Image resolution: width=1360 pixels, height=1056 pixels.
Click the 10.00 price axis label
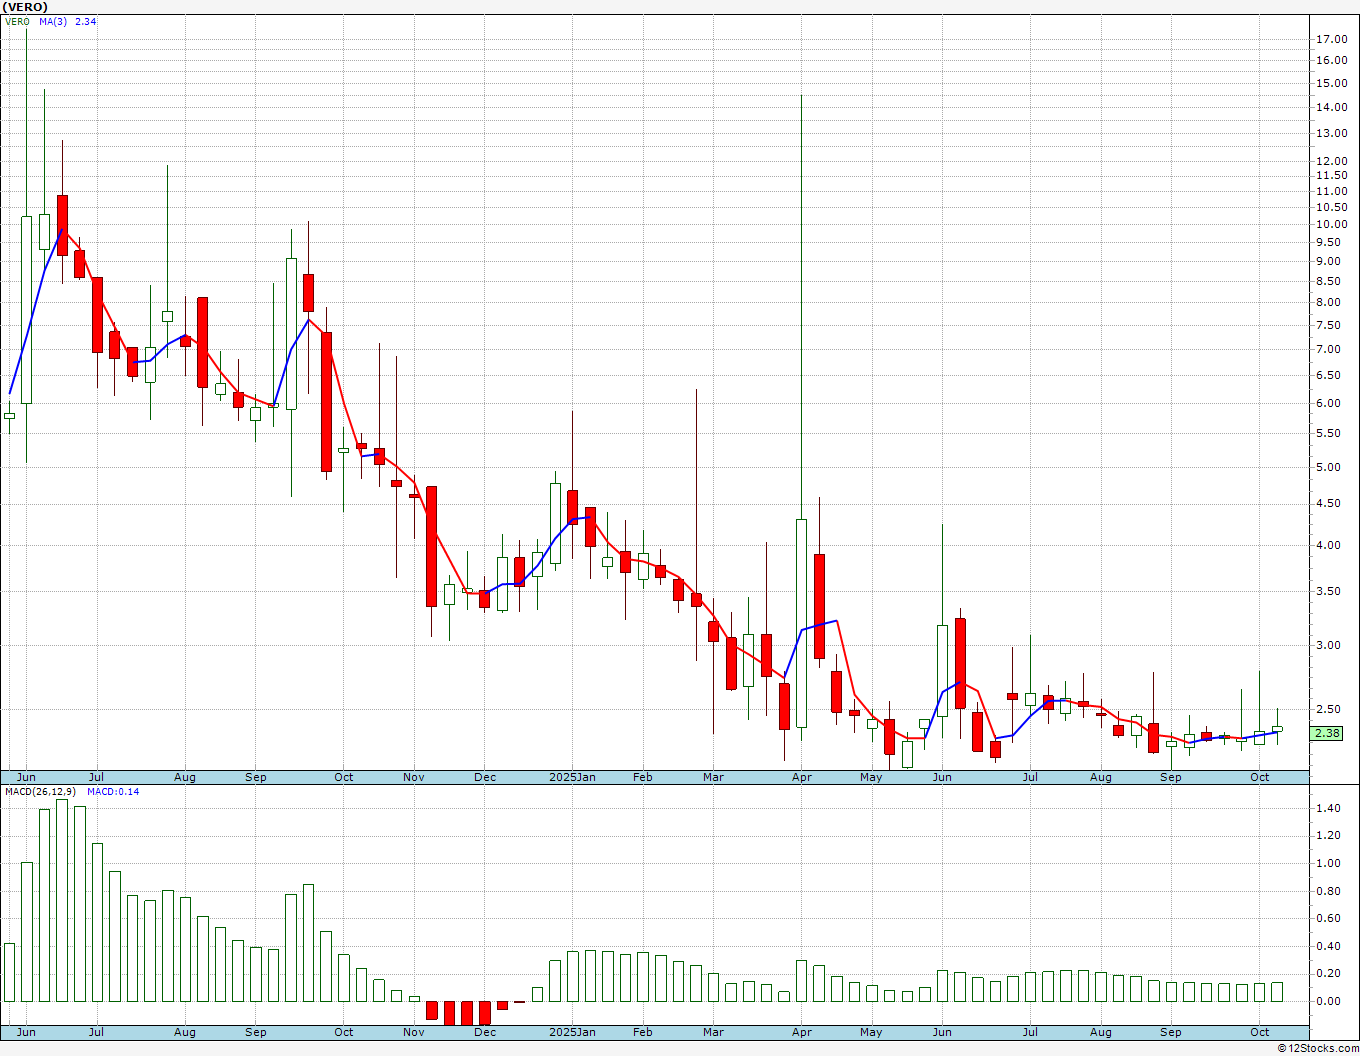tap(1332, 224)
